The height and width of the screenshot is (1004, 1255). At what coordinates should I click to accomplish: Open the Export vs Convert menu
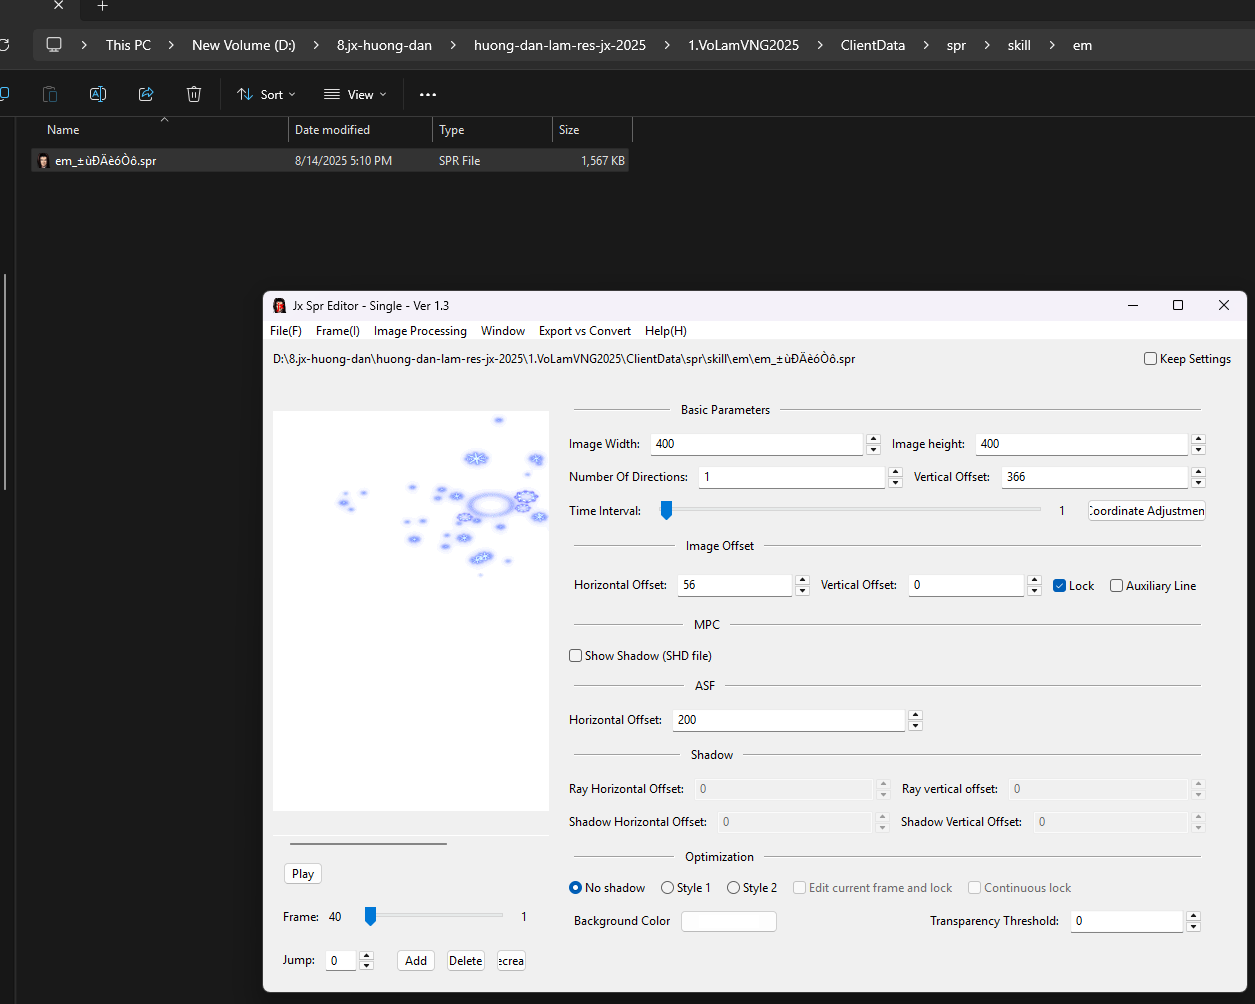pos(585,331)
